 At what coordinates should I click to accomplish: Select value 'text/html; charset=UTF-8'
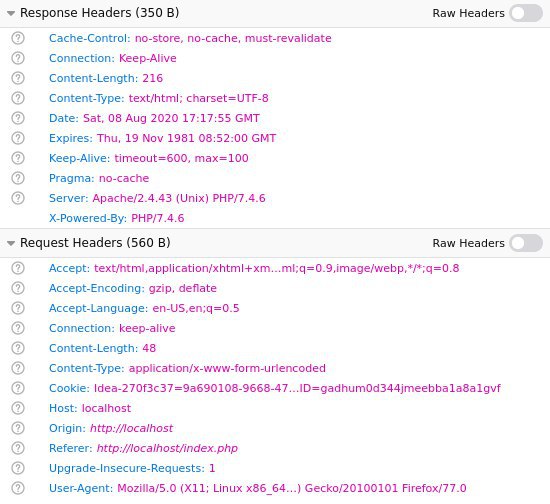[x=199, y=98]
